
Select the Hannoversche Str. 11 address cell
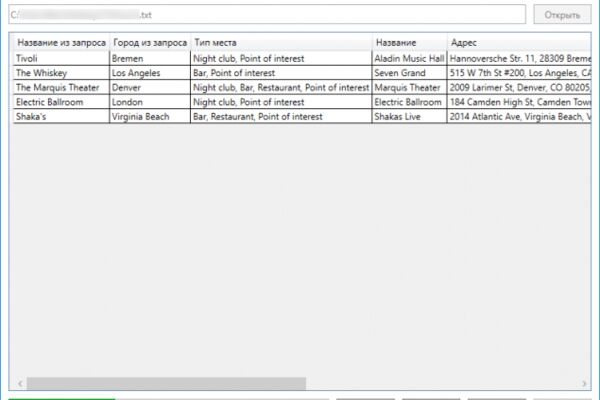pos(519,58)
